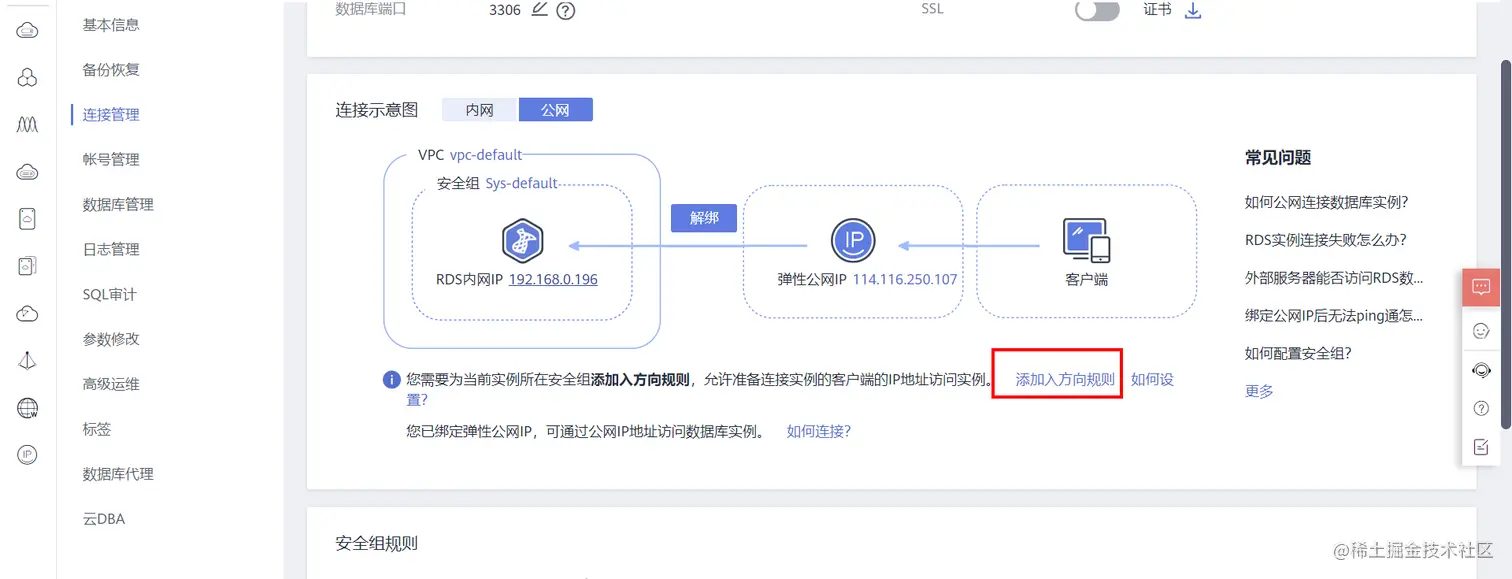Screen dimensions: 1512x579
Task: Open 数据库管理 in the side menu
Action: pos(118,204)
